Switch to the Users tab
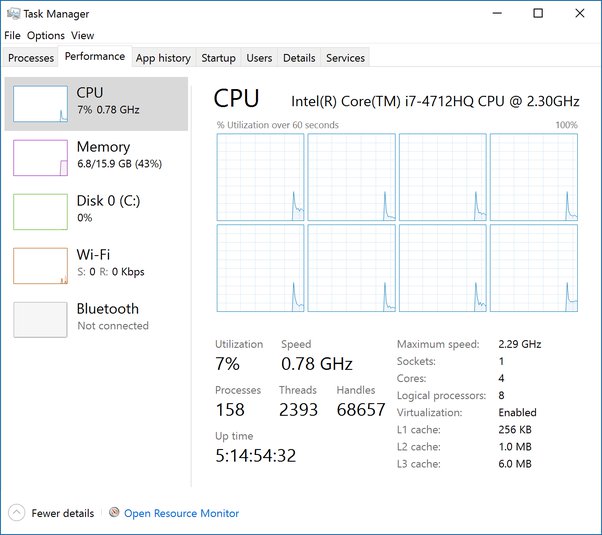602x535 pixels. click(259, 58)
